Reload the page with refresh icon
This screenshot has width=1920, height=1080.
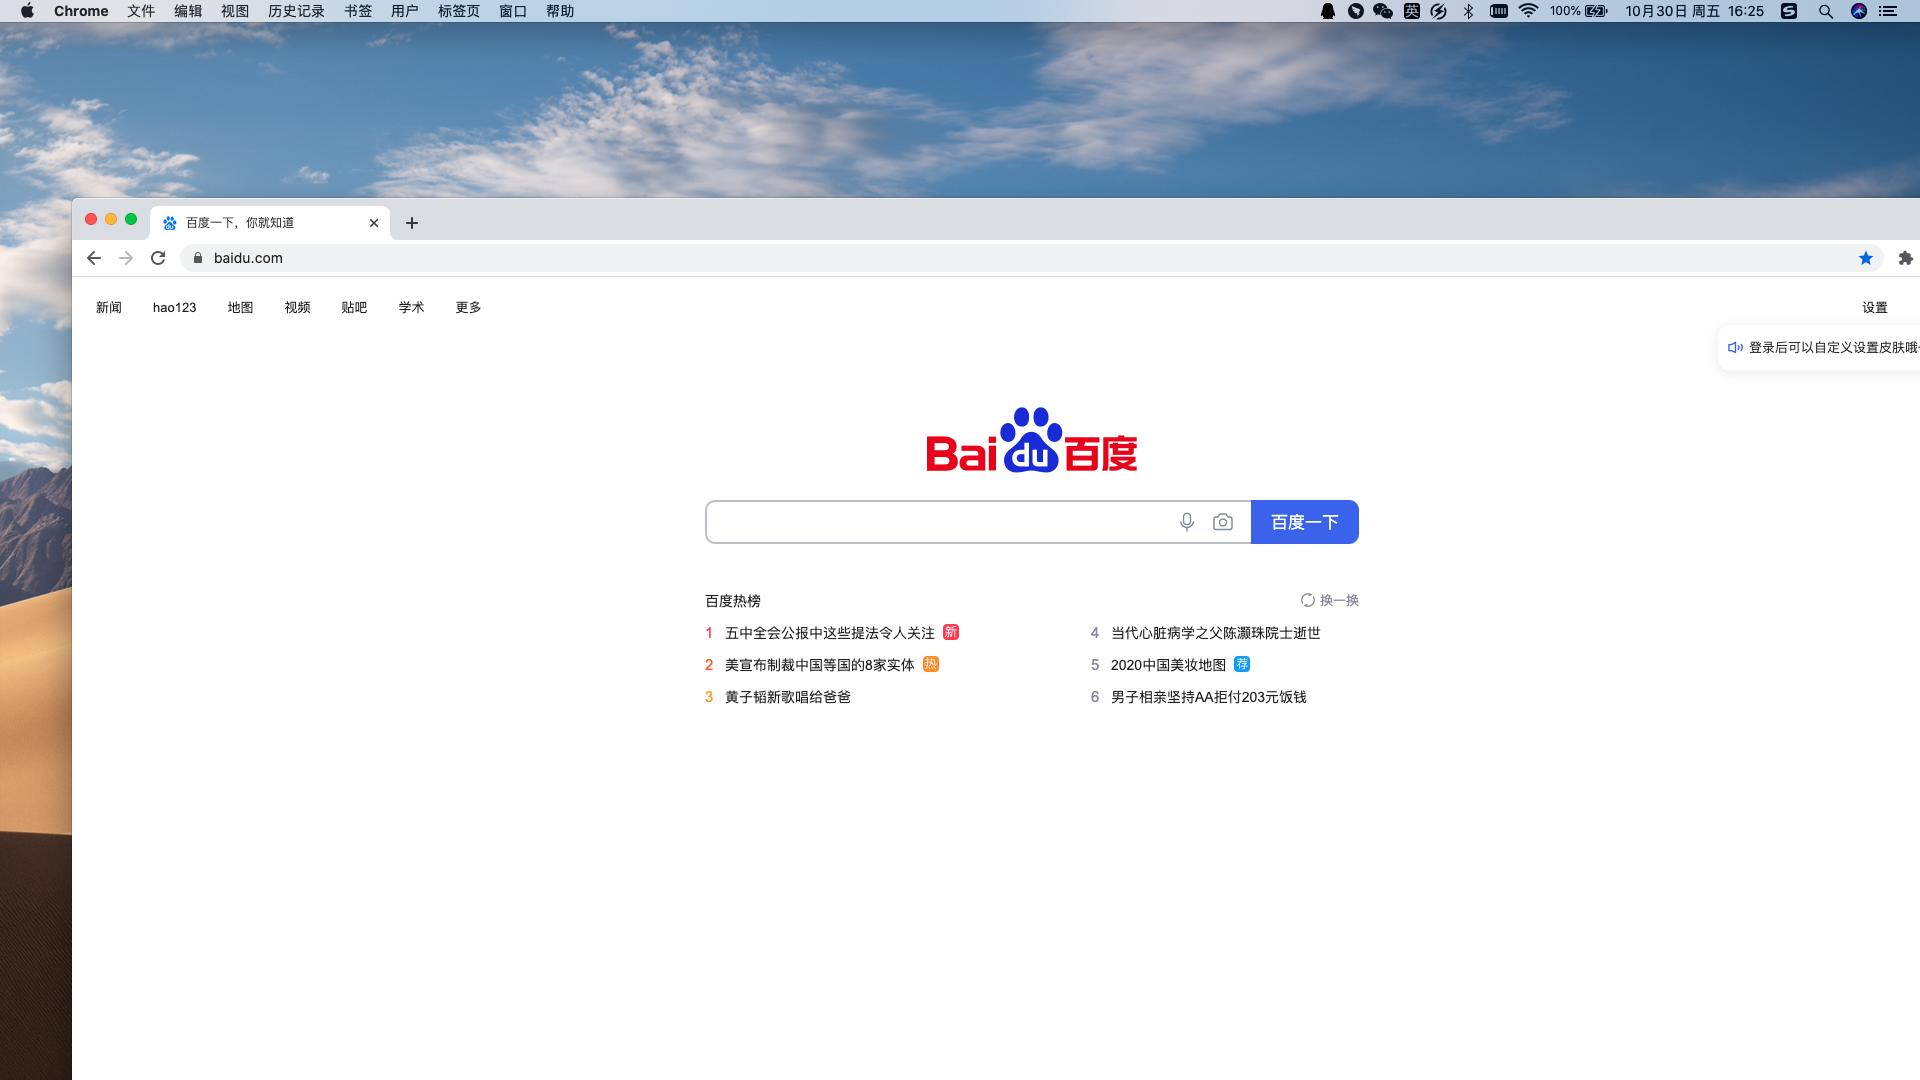click(158, 258)
